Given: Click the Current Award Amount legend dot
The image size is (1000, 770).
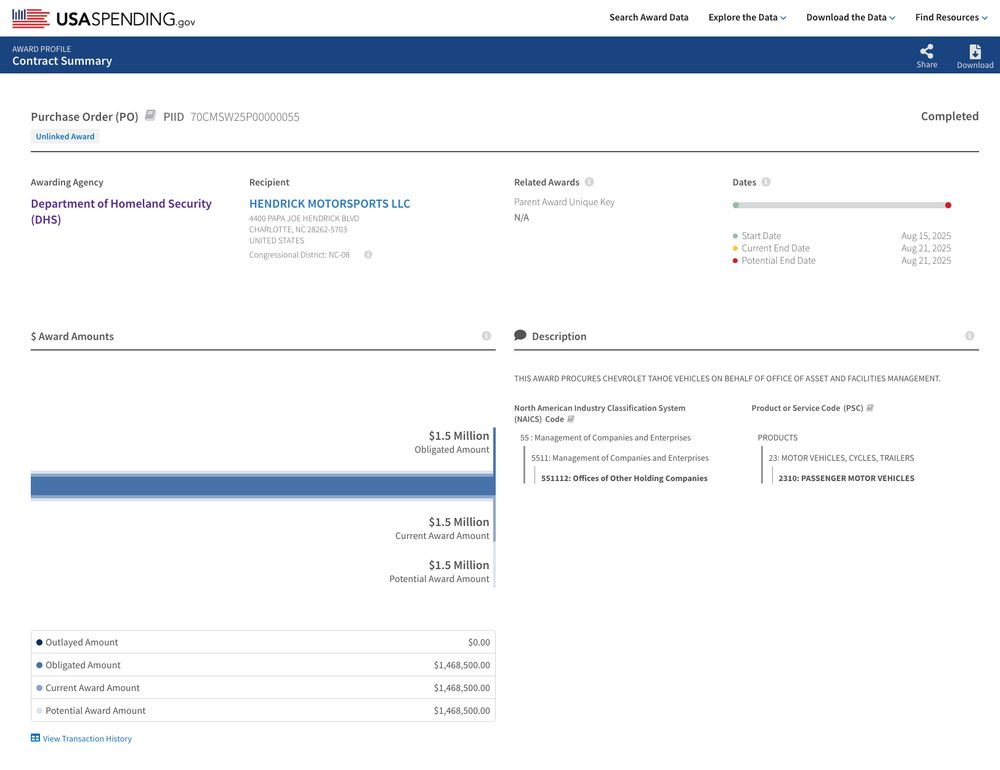Looking at the screenshot, I should tap(40, 688).
